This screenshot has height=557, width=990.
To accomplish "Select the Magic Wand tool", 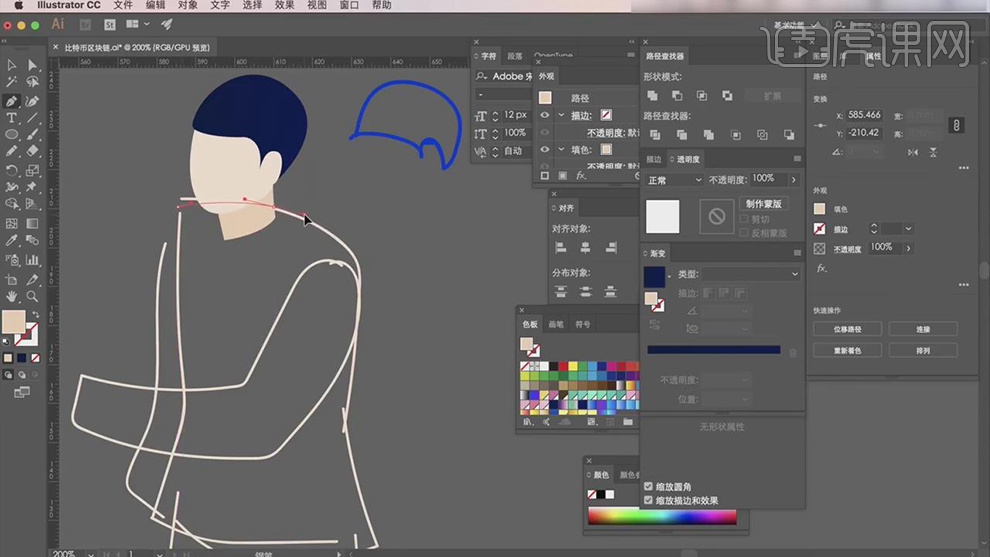I will tap(11, 82).
